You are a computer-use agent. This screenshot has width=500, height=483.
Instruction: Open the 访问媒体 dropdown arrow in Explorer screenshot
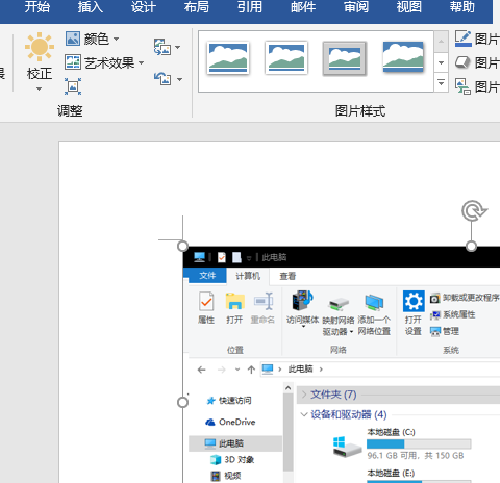(x=303, y=327)
